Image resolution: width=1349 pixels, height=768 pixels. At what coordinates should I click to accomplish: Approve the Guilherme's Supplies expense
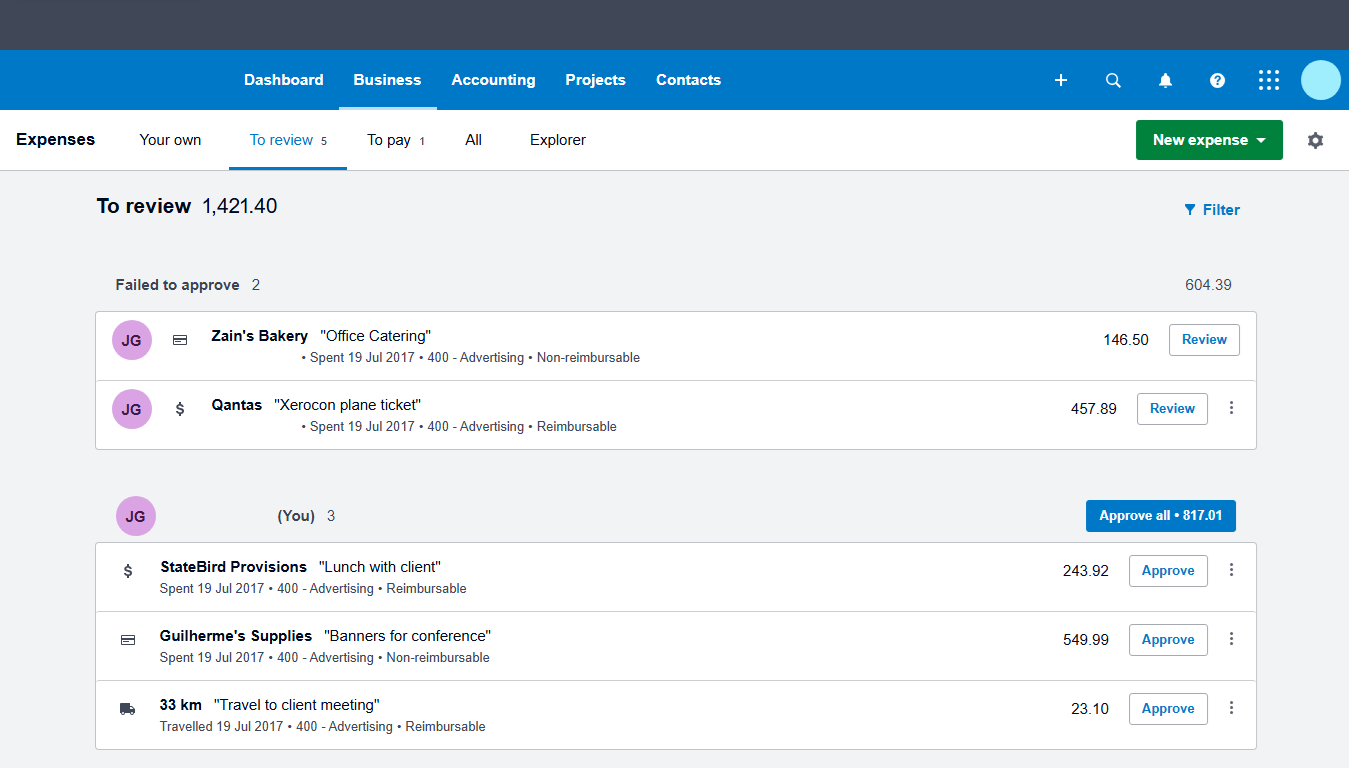pyautogui.click(x=1168, y=640)
